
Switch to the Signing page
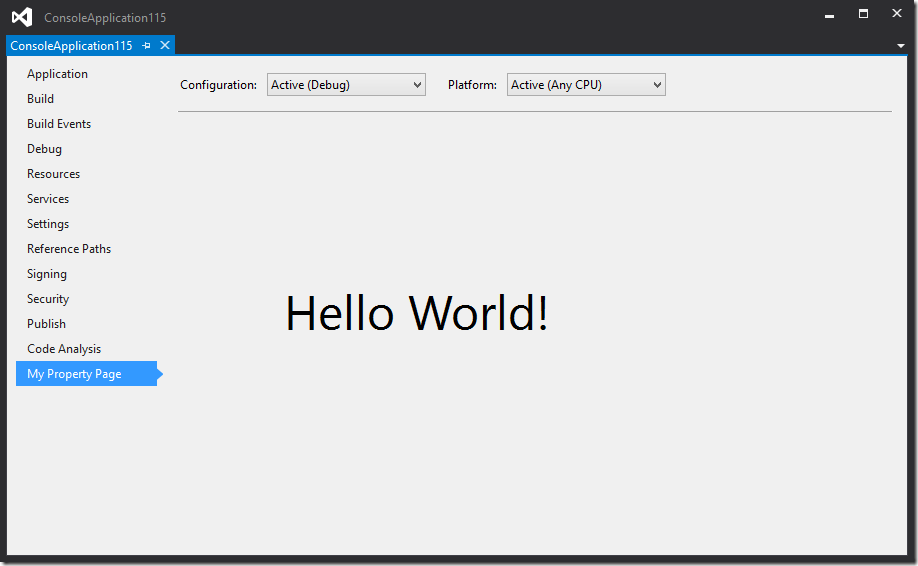pos(47,274)
